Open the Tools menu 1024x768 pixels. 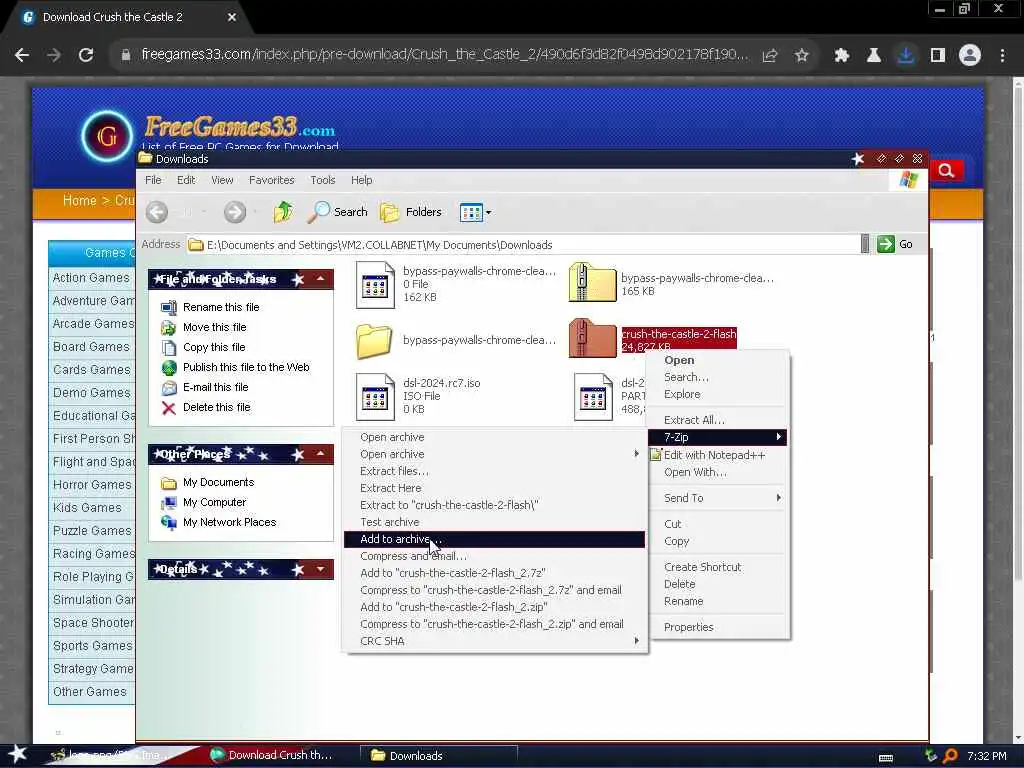click(x=323, y=180)
